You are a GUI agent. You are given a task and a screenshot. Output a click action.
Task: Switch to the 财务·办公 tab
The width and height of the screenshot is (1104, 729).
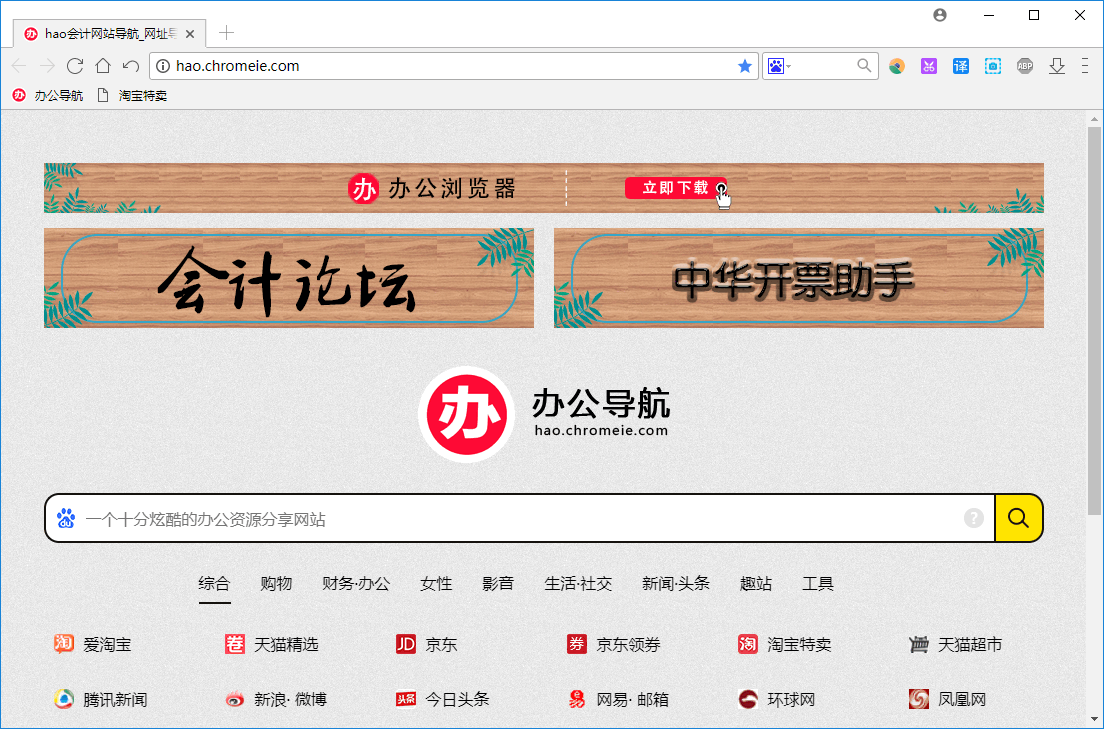(356, 583)
